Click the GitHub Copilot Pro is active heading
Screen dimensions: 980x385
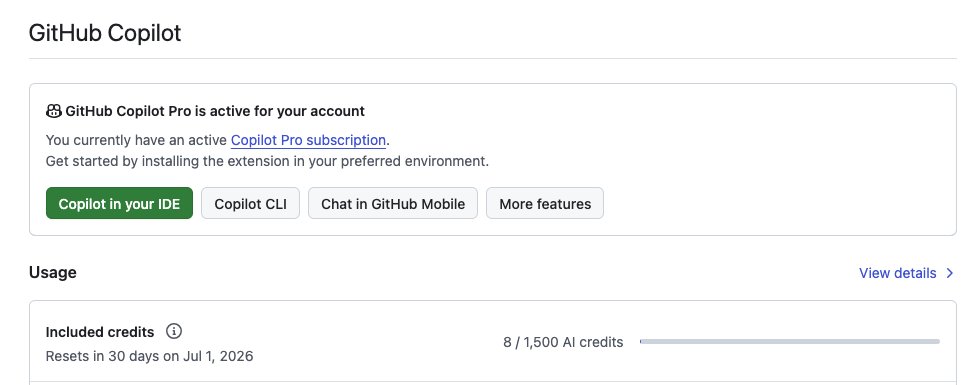pos(215,112)
